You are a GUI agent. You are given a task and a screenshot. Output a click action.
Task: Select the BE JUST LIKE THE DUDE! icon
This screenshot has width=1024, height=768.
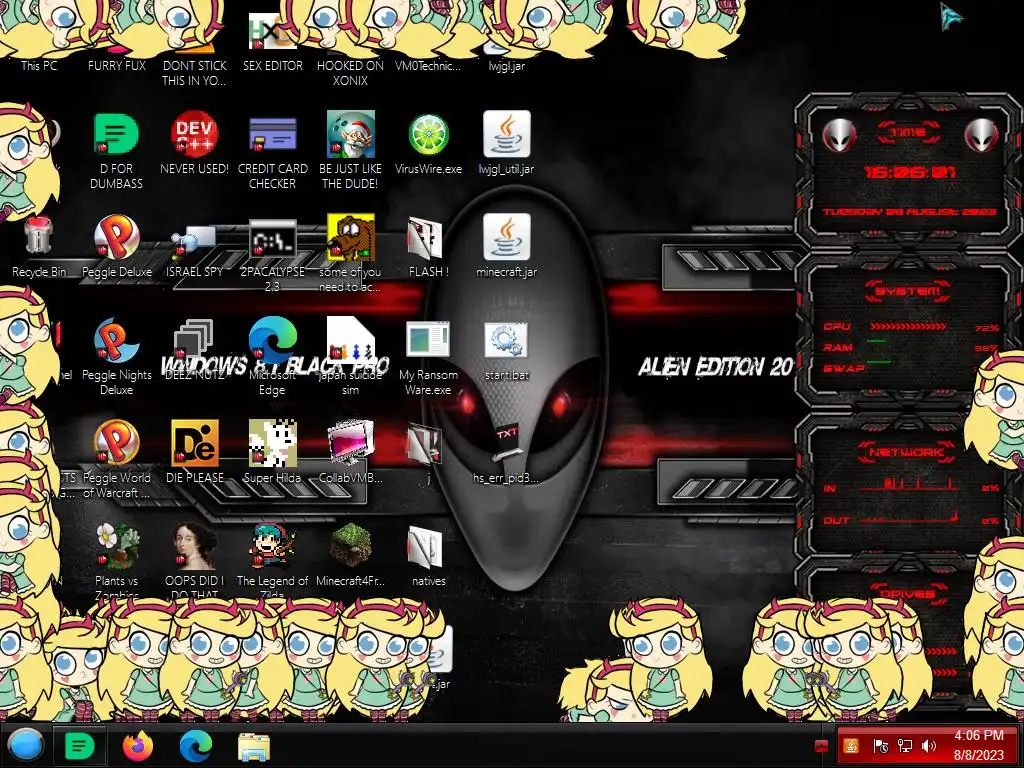tap(351, 134)
